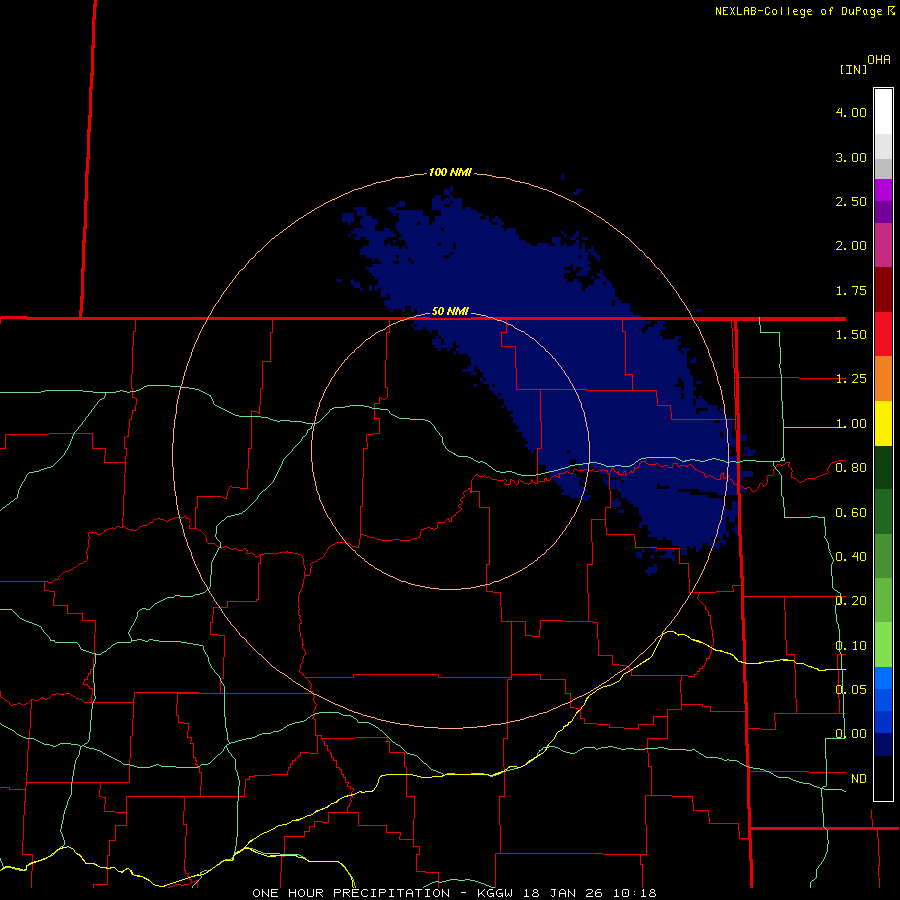Pick the navy swatch just above ND
The image size is (900, 900).
pos(883,744)
